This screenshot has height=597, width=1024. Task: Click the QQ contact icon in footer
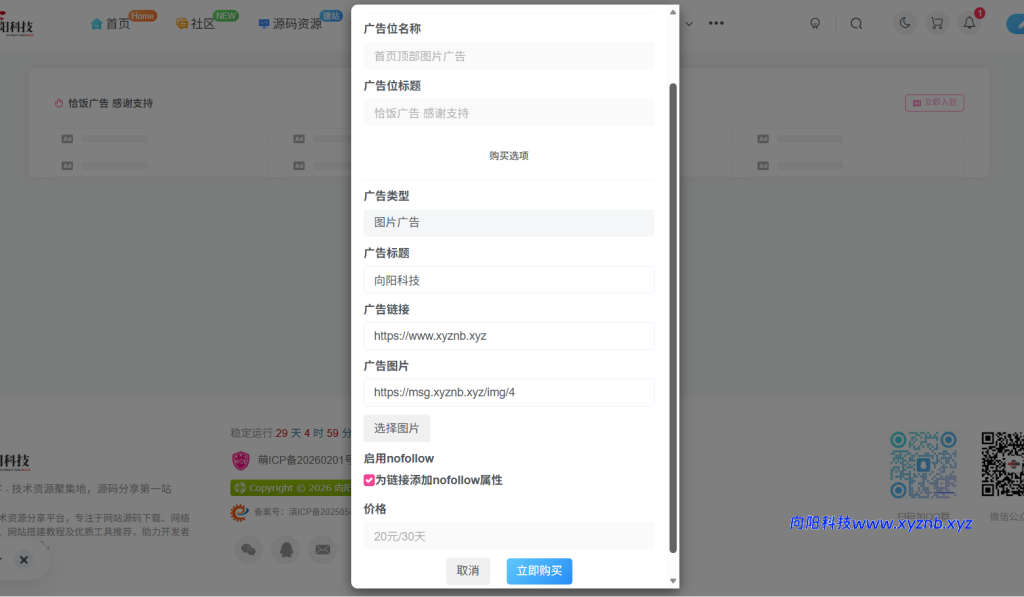pos(286,550)
